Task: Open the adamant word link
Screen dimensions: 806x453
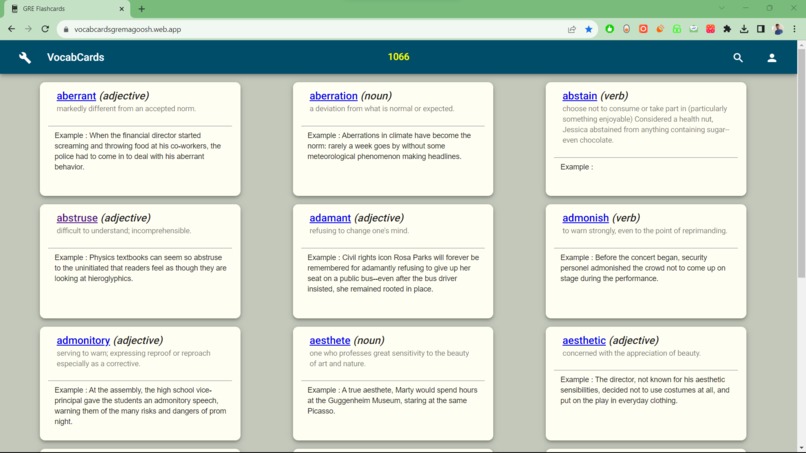Action: (x=330, y=218)
